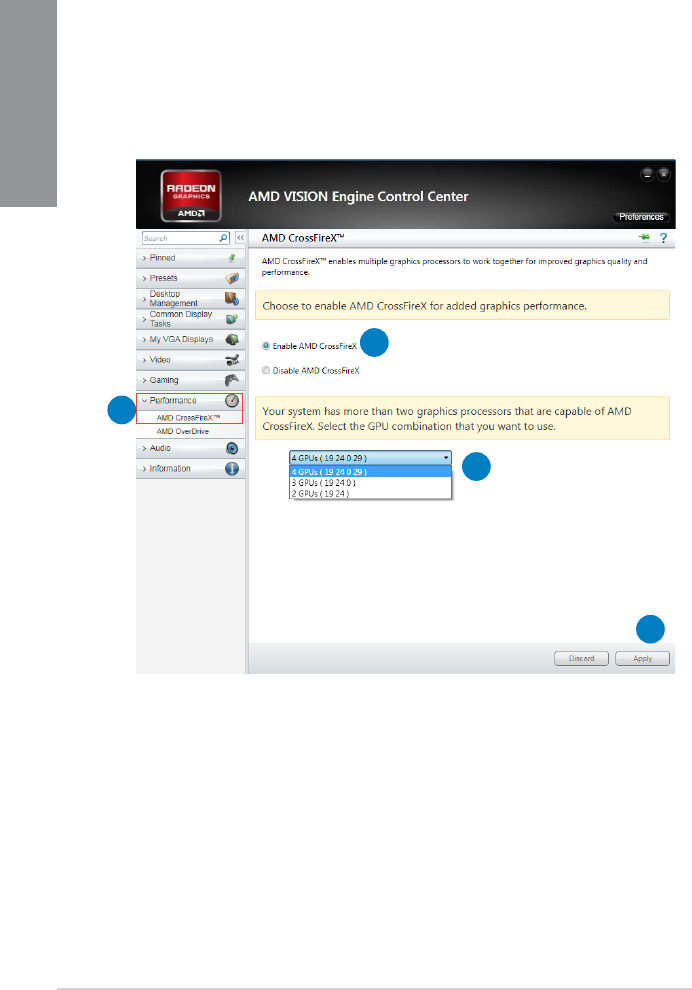Click into the Search field
The image size is (692, 990).
point(180,238)
